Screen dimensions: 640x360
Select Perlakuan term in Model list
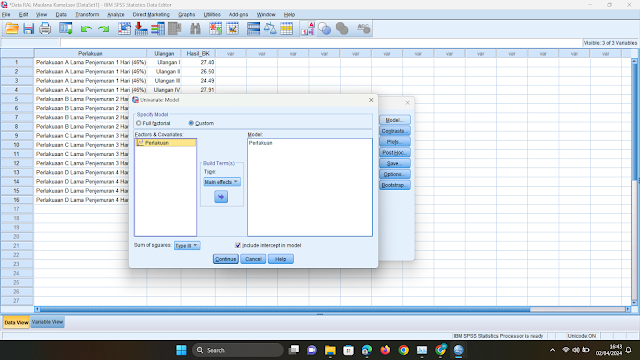pyautogui.click(x=260, y=143)
